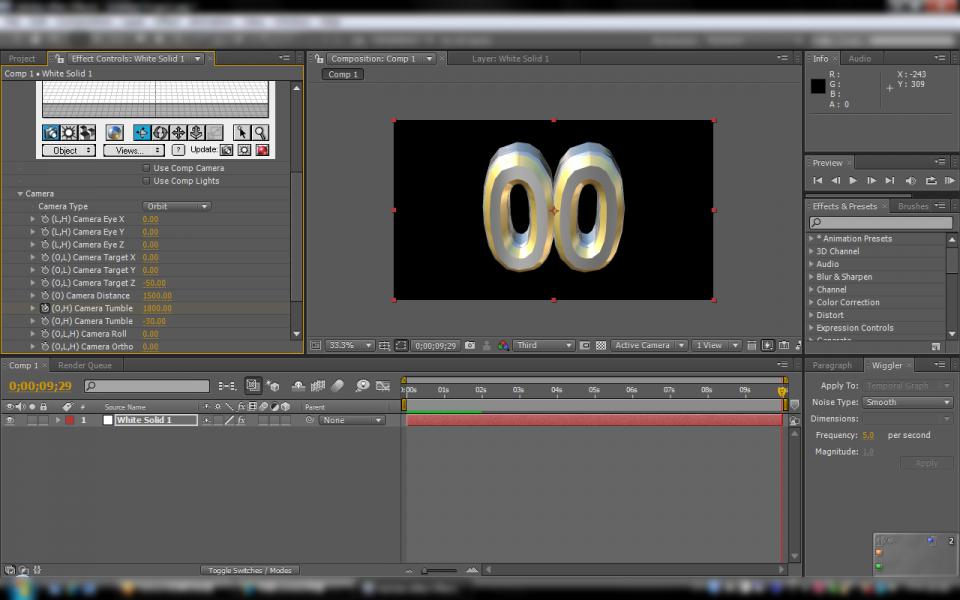Click the magnifier zoom tool in effect controls
The height and width of the screenshot is (600, 960).
coord(260,132)
